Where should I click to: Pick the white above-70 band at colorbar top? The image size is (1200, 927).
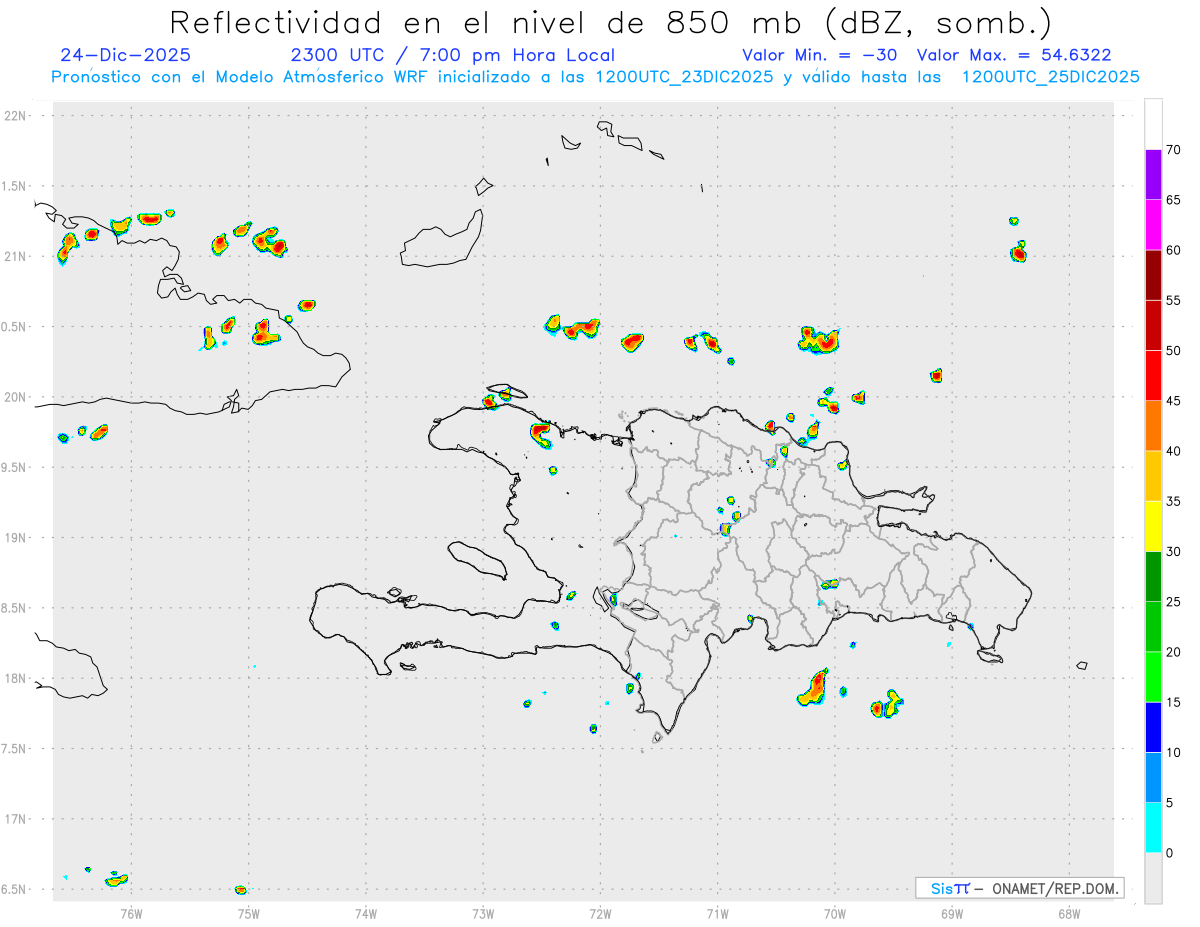[x=1153, y=125]
